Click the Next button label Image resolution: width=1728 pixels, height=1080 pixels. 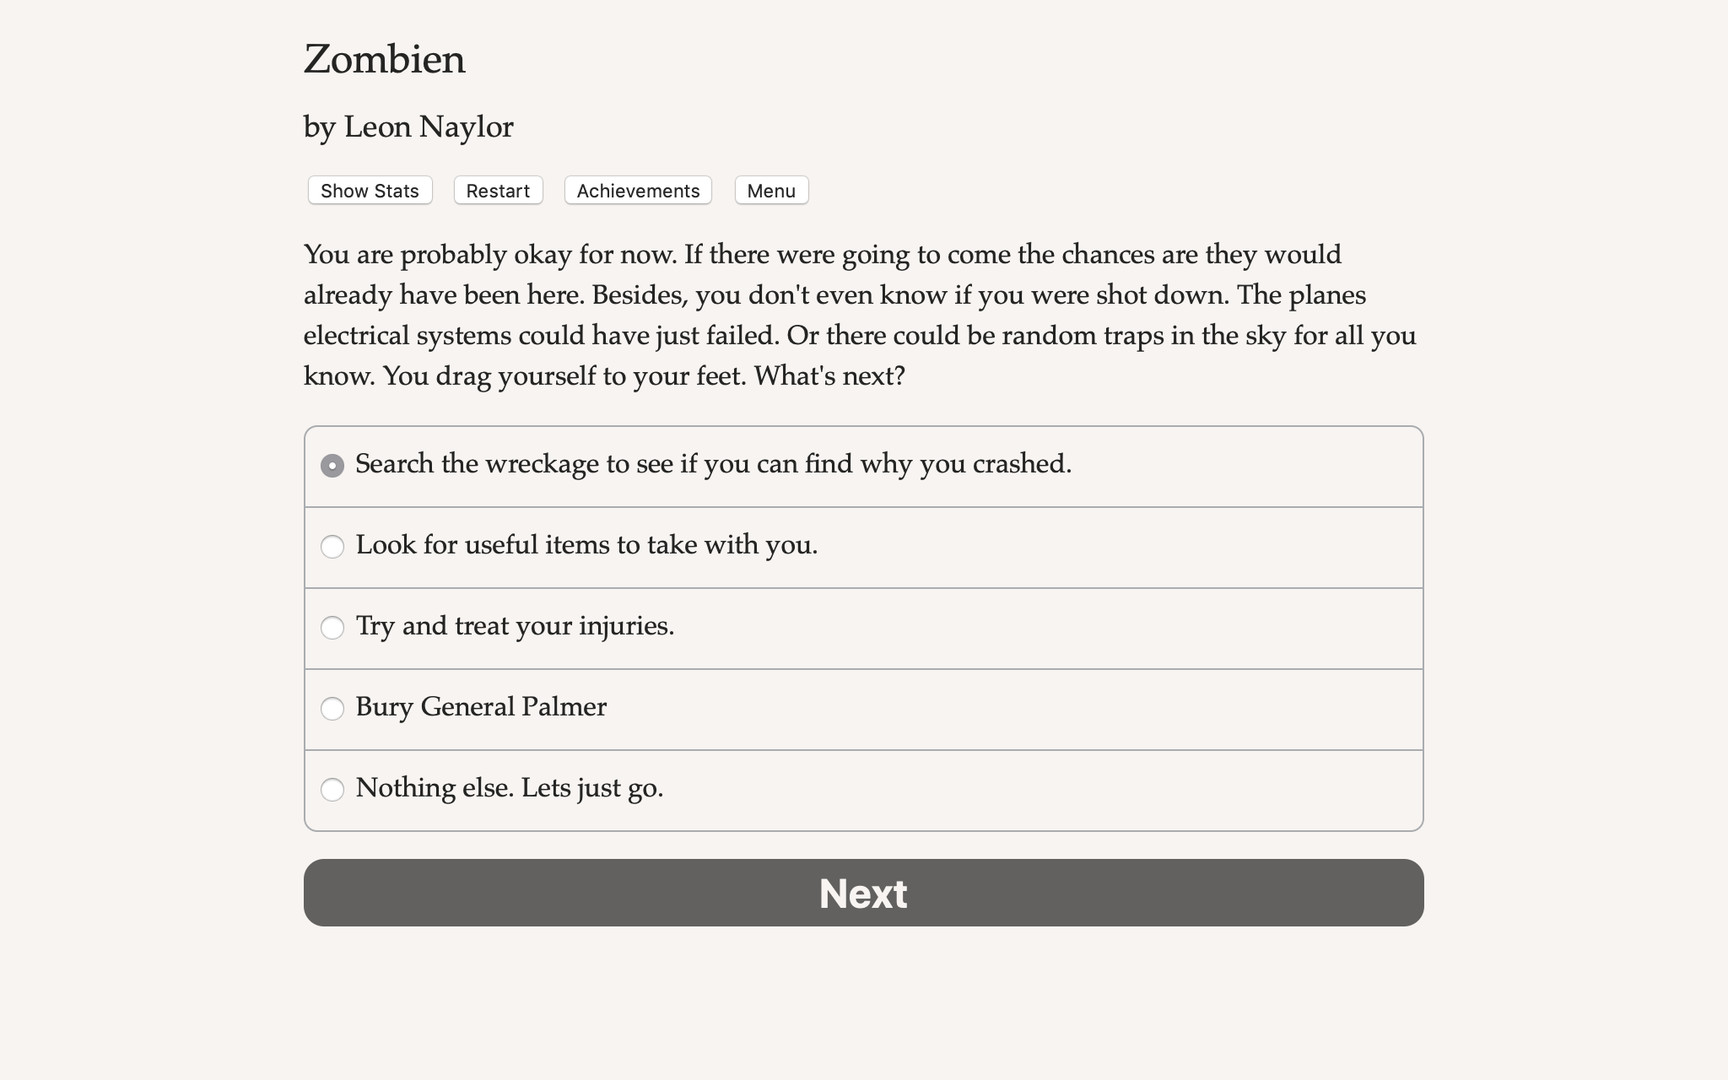863,893
